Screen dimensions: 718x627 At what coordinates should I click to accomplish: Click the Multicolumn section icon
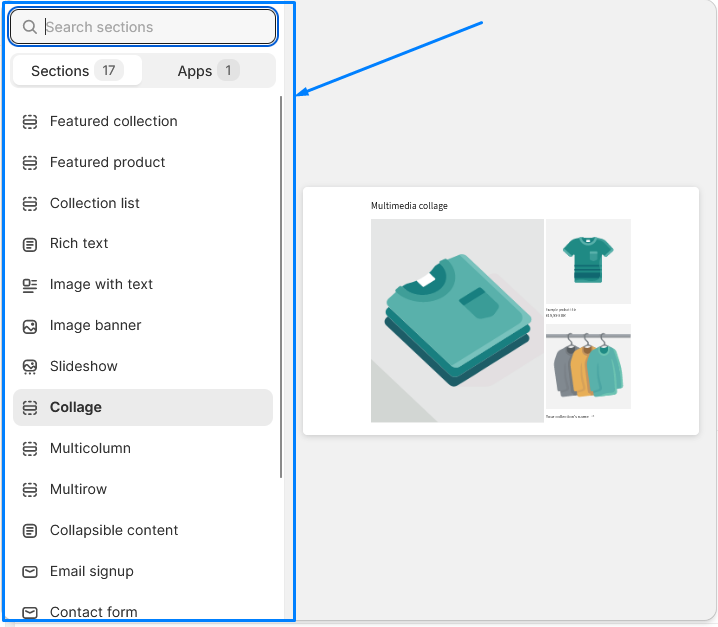click(30, 449)
